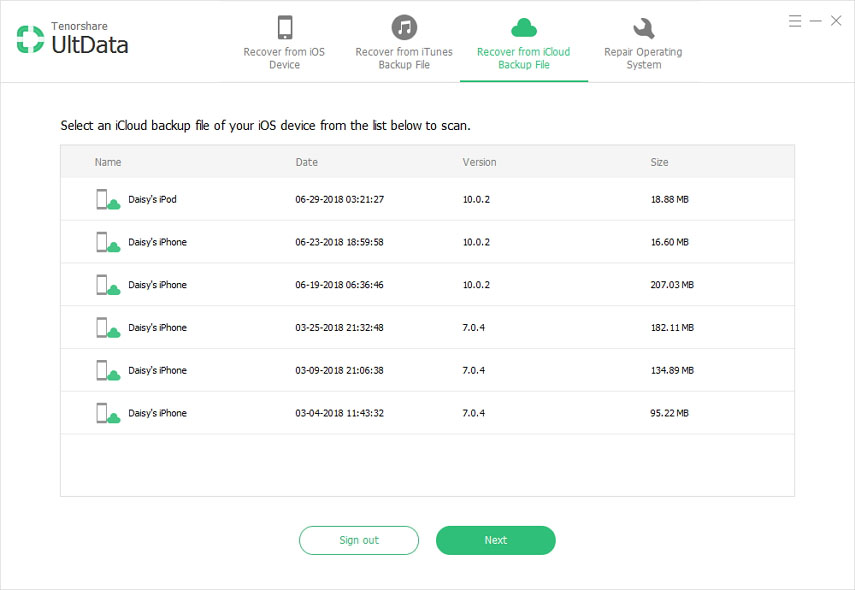The width and height of the screenshot is (855, 590).
Task: Click the device icon for Daisy's iPod
Action: point(108,200)
